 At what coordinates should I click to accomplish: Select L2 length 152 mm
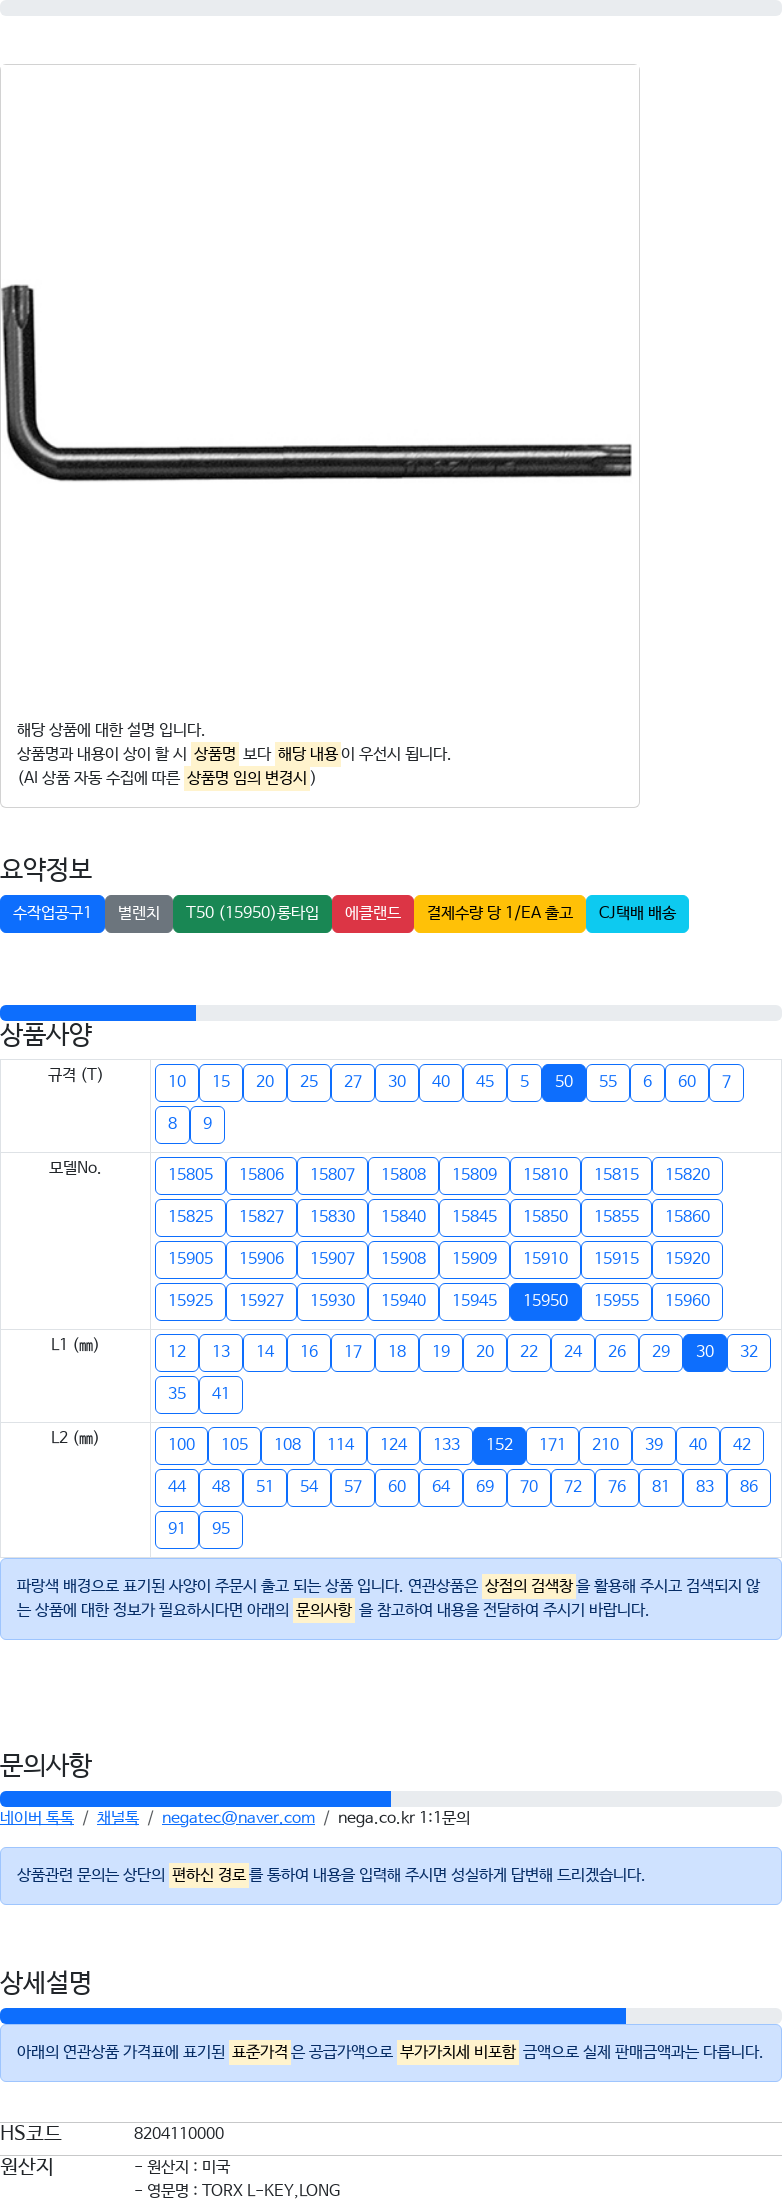(x=499, y=1445)
